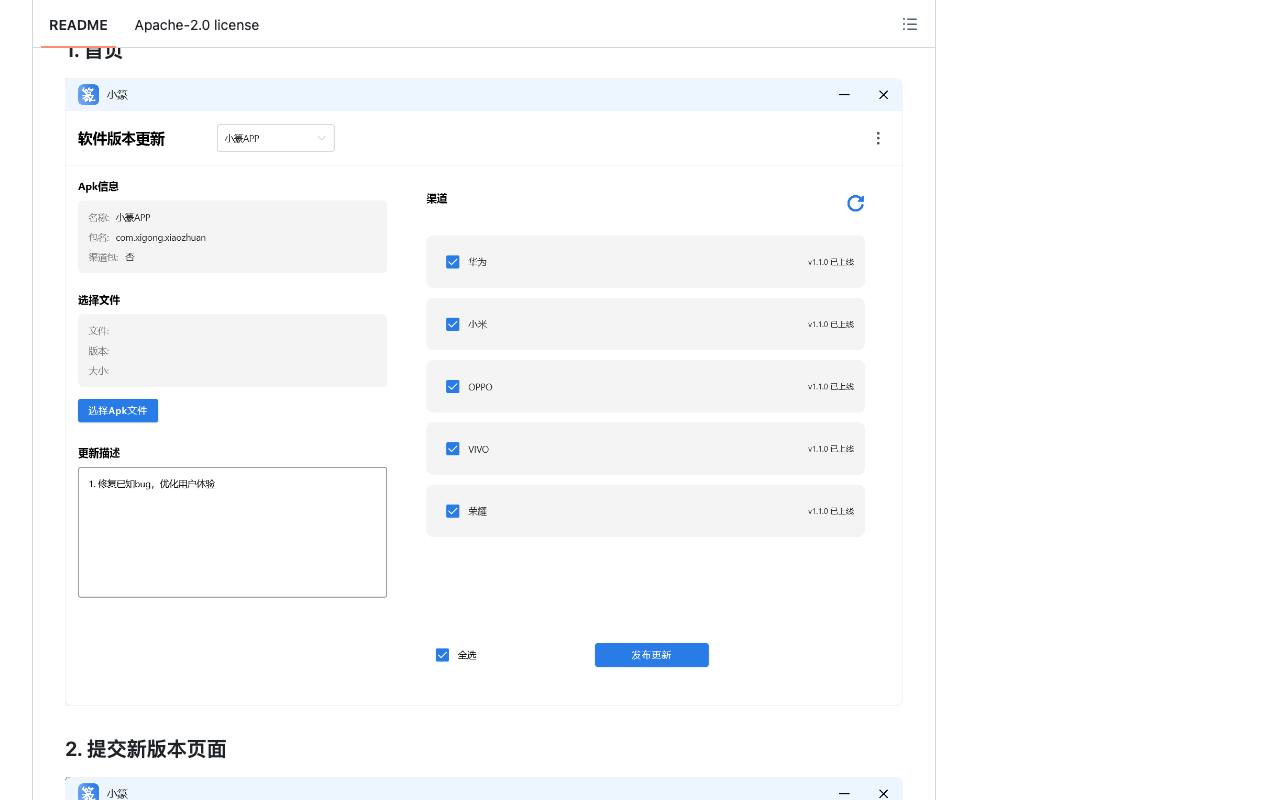This screenshot has height=800, width=1280.
Task: Toggle the 小米 channel checkbox
Action: (x=452, y=324)
